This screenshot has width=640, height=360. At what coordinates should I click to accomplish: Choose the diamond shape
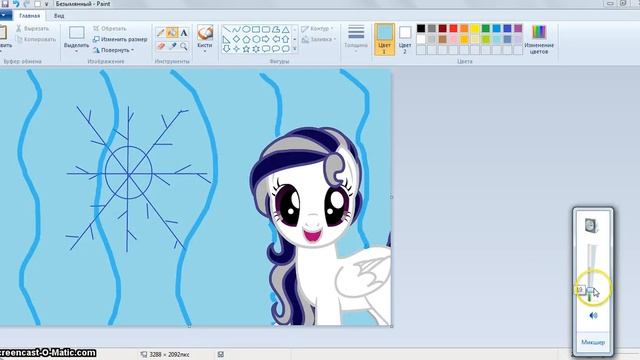click(x=236, y=39)
